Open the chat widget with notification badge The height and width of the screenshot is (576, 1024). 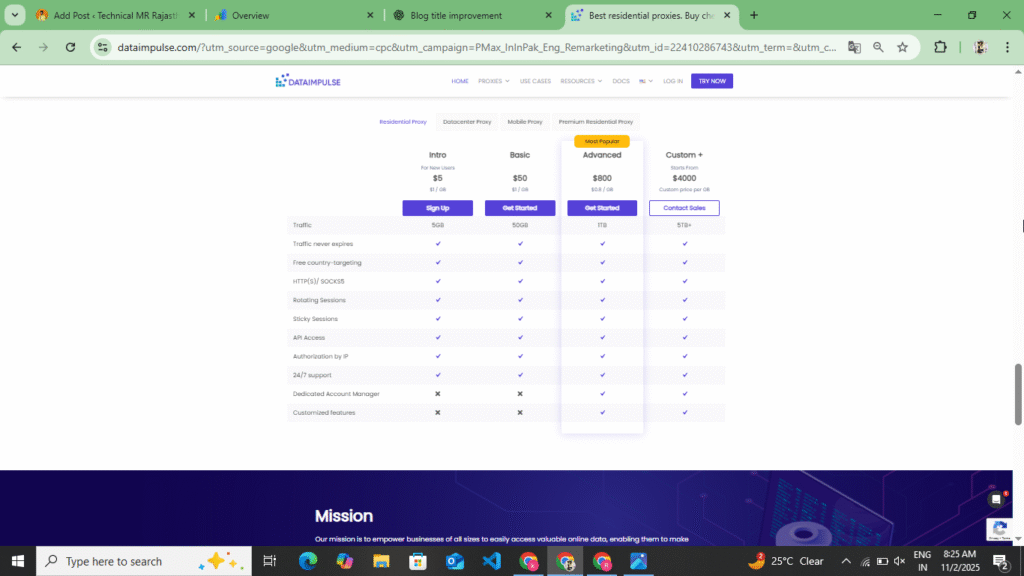pos(994,497)
